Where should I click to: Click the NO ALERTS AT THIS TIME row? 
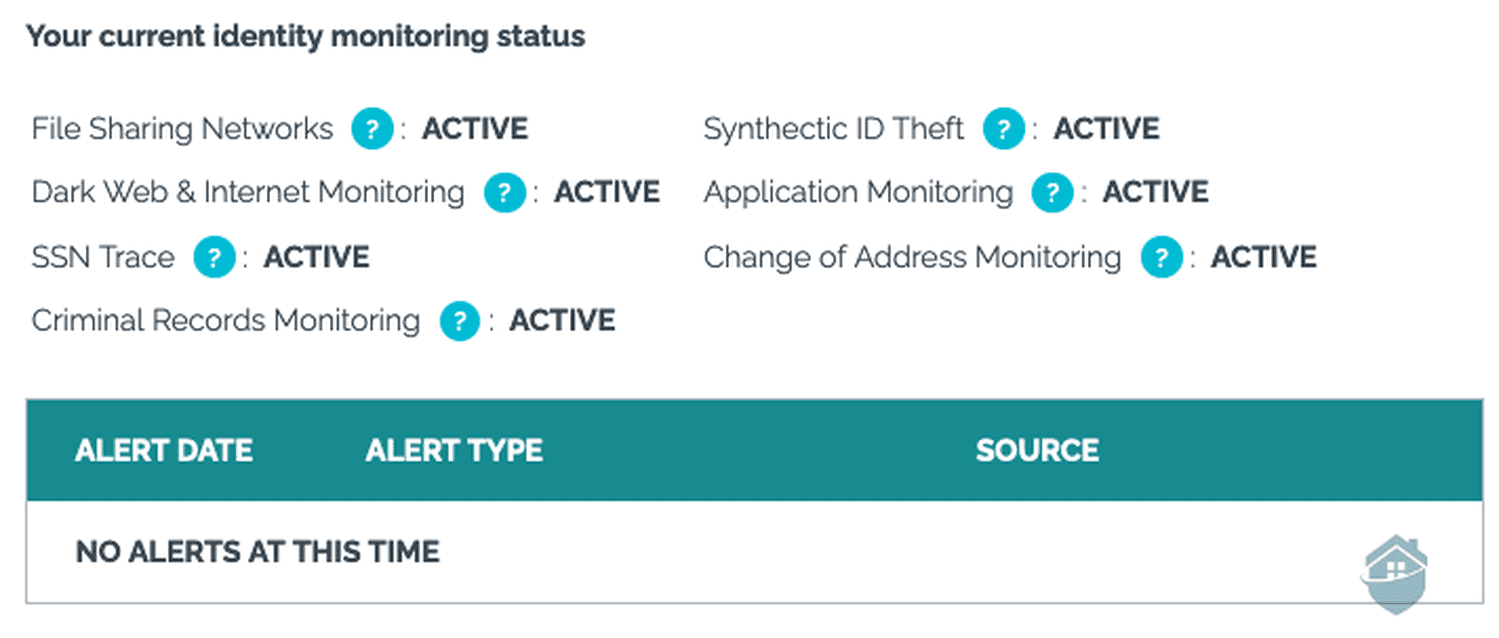(258, 551)
